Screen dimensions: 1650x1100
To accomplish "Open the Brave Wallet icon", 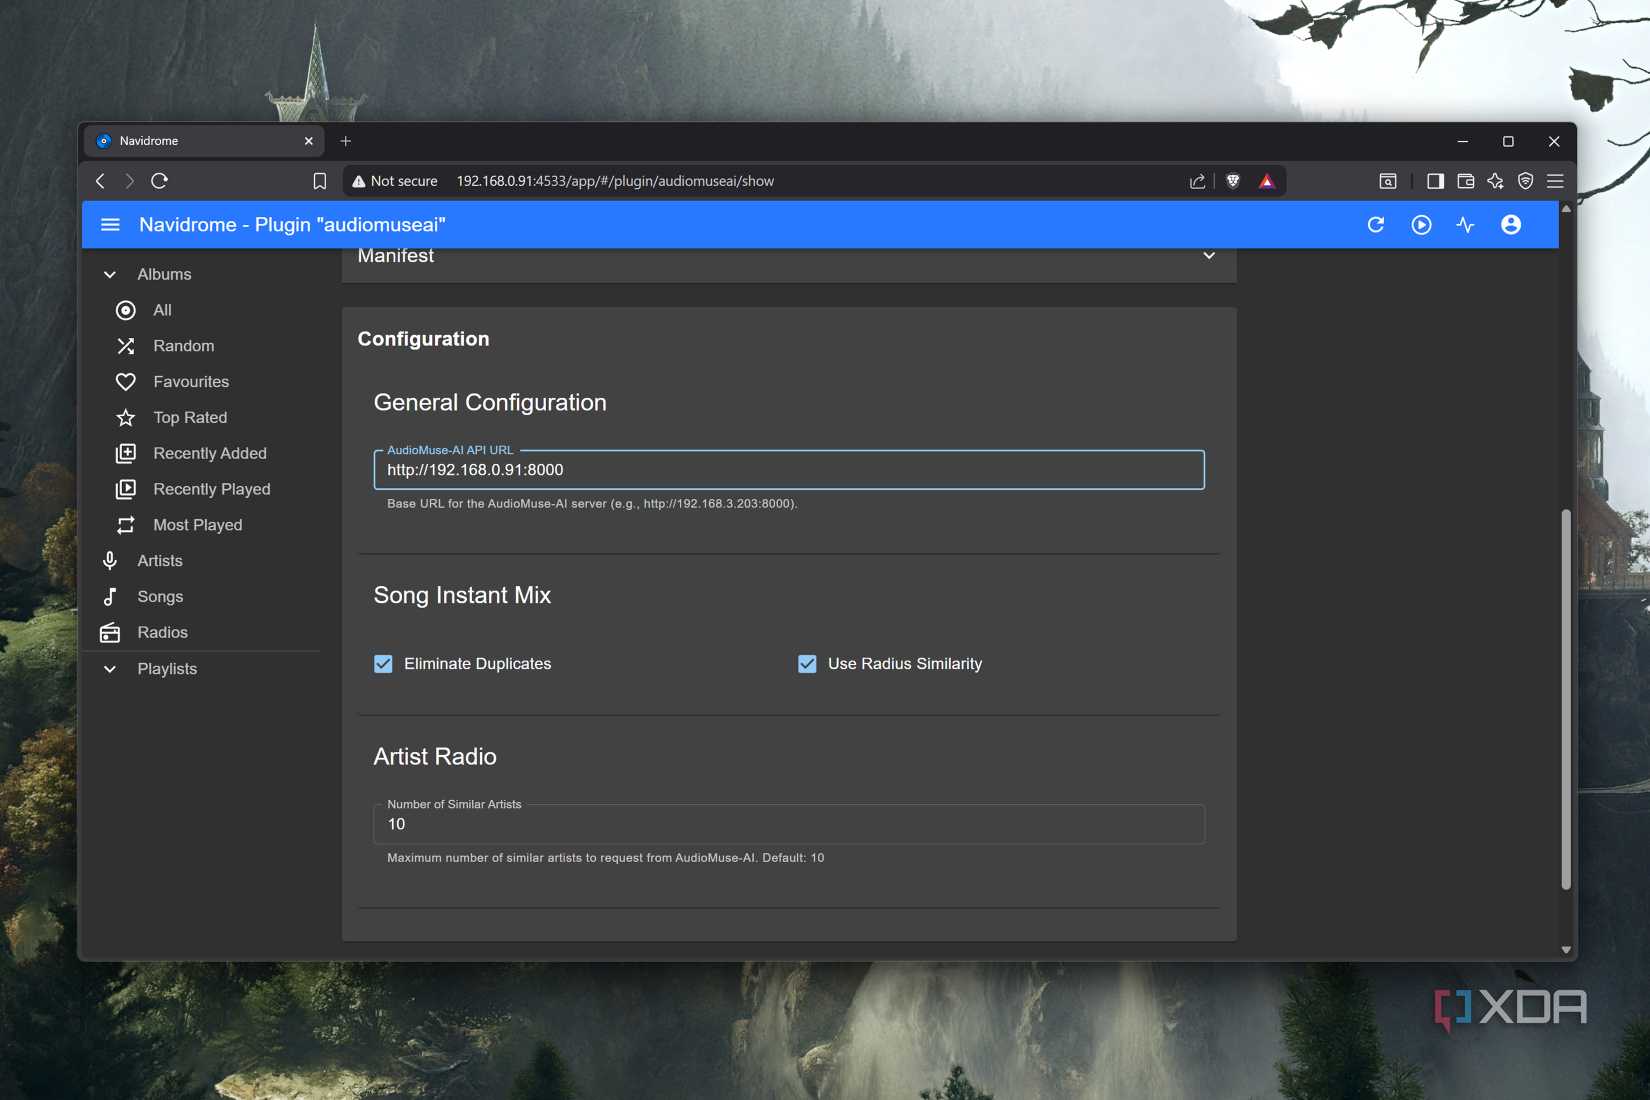I will (x=1466, y=181).
